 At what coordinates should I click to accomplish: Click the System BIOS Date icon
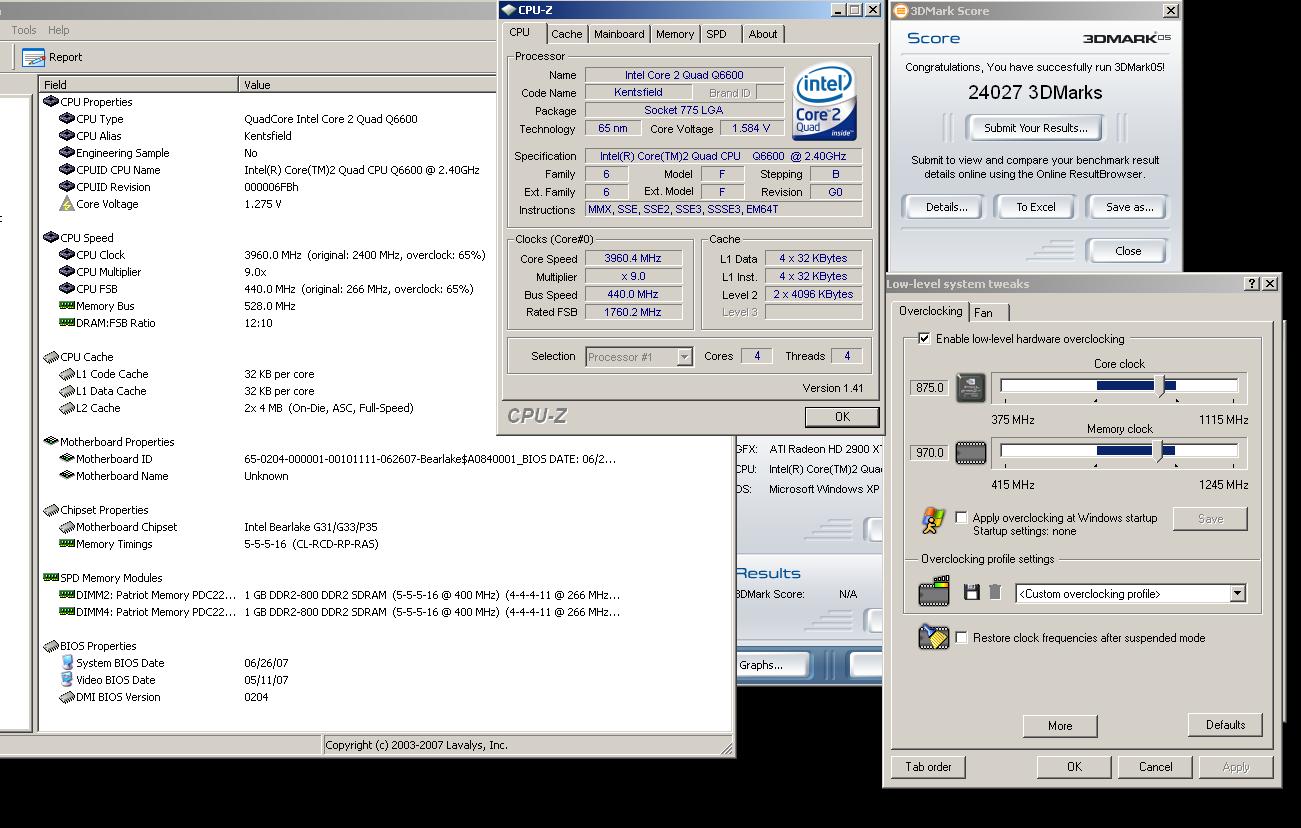tap(67, 663)
